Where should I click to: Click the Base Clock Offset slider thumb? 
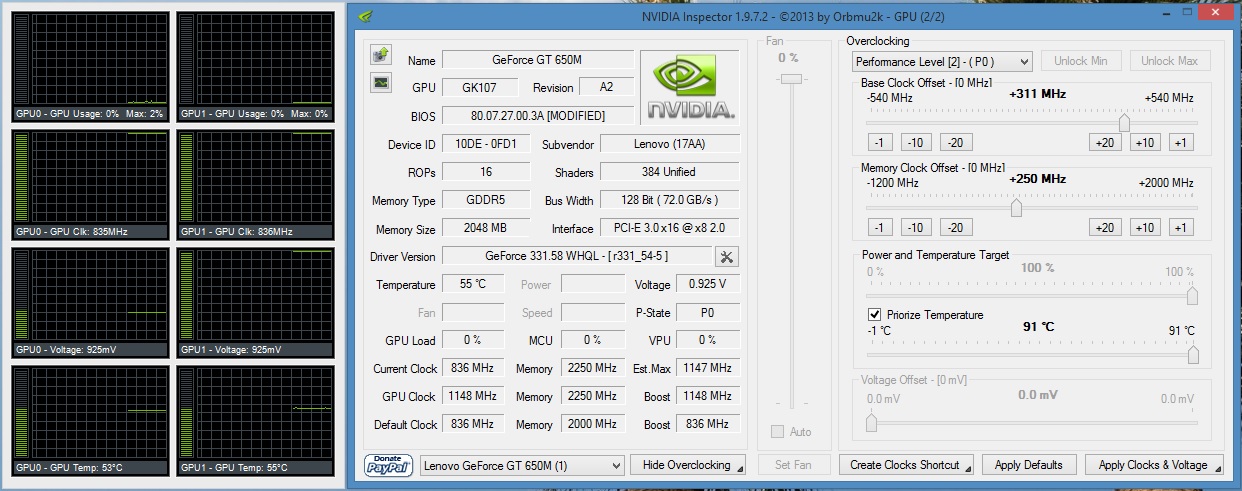[x=1124, y=122]
